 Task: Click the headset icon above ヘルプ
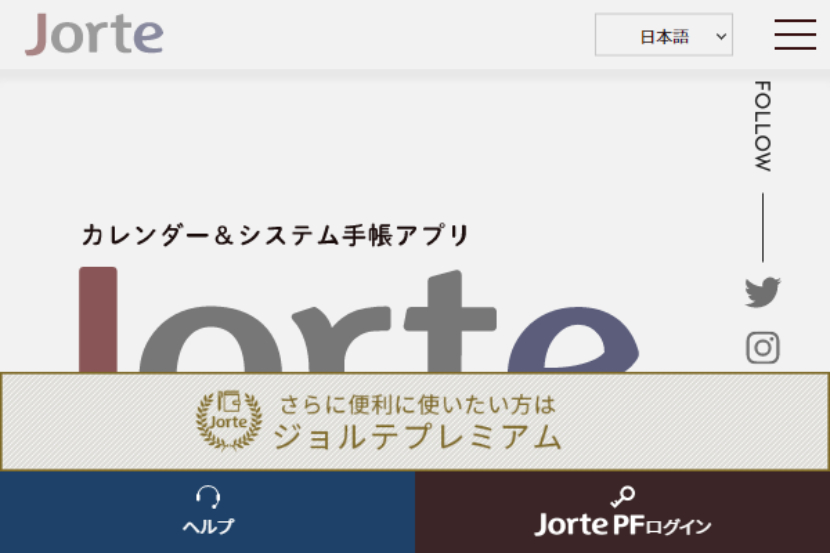coord(208,497)
